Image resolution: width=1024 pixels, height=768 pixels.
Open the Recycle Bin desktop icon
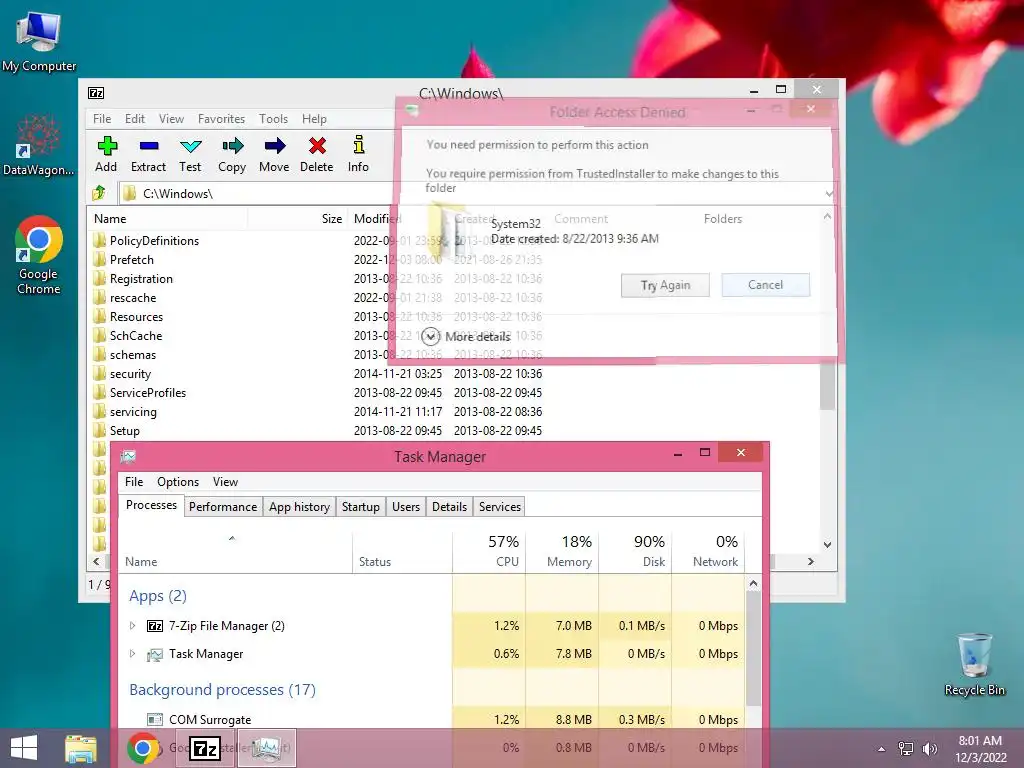974,664
